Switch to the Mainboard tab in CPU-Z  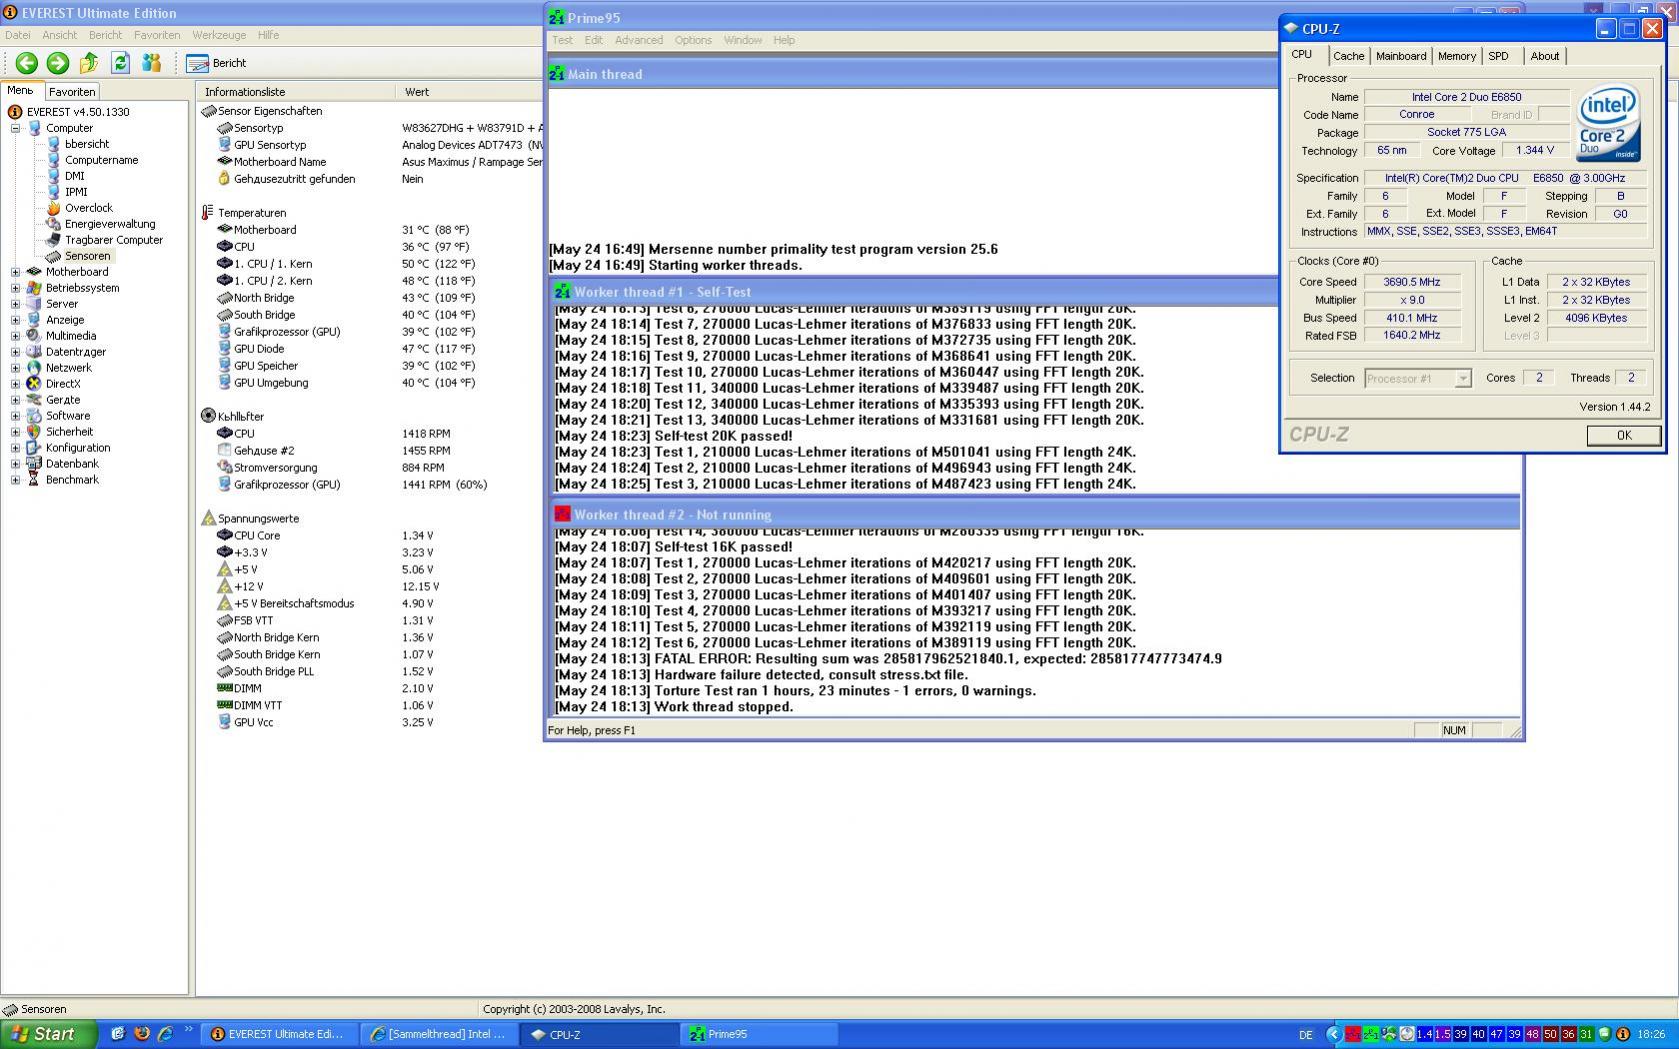tap(1401, 56)
